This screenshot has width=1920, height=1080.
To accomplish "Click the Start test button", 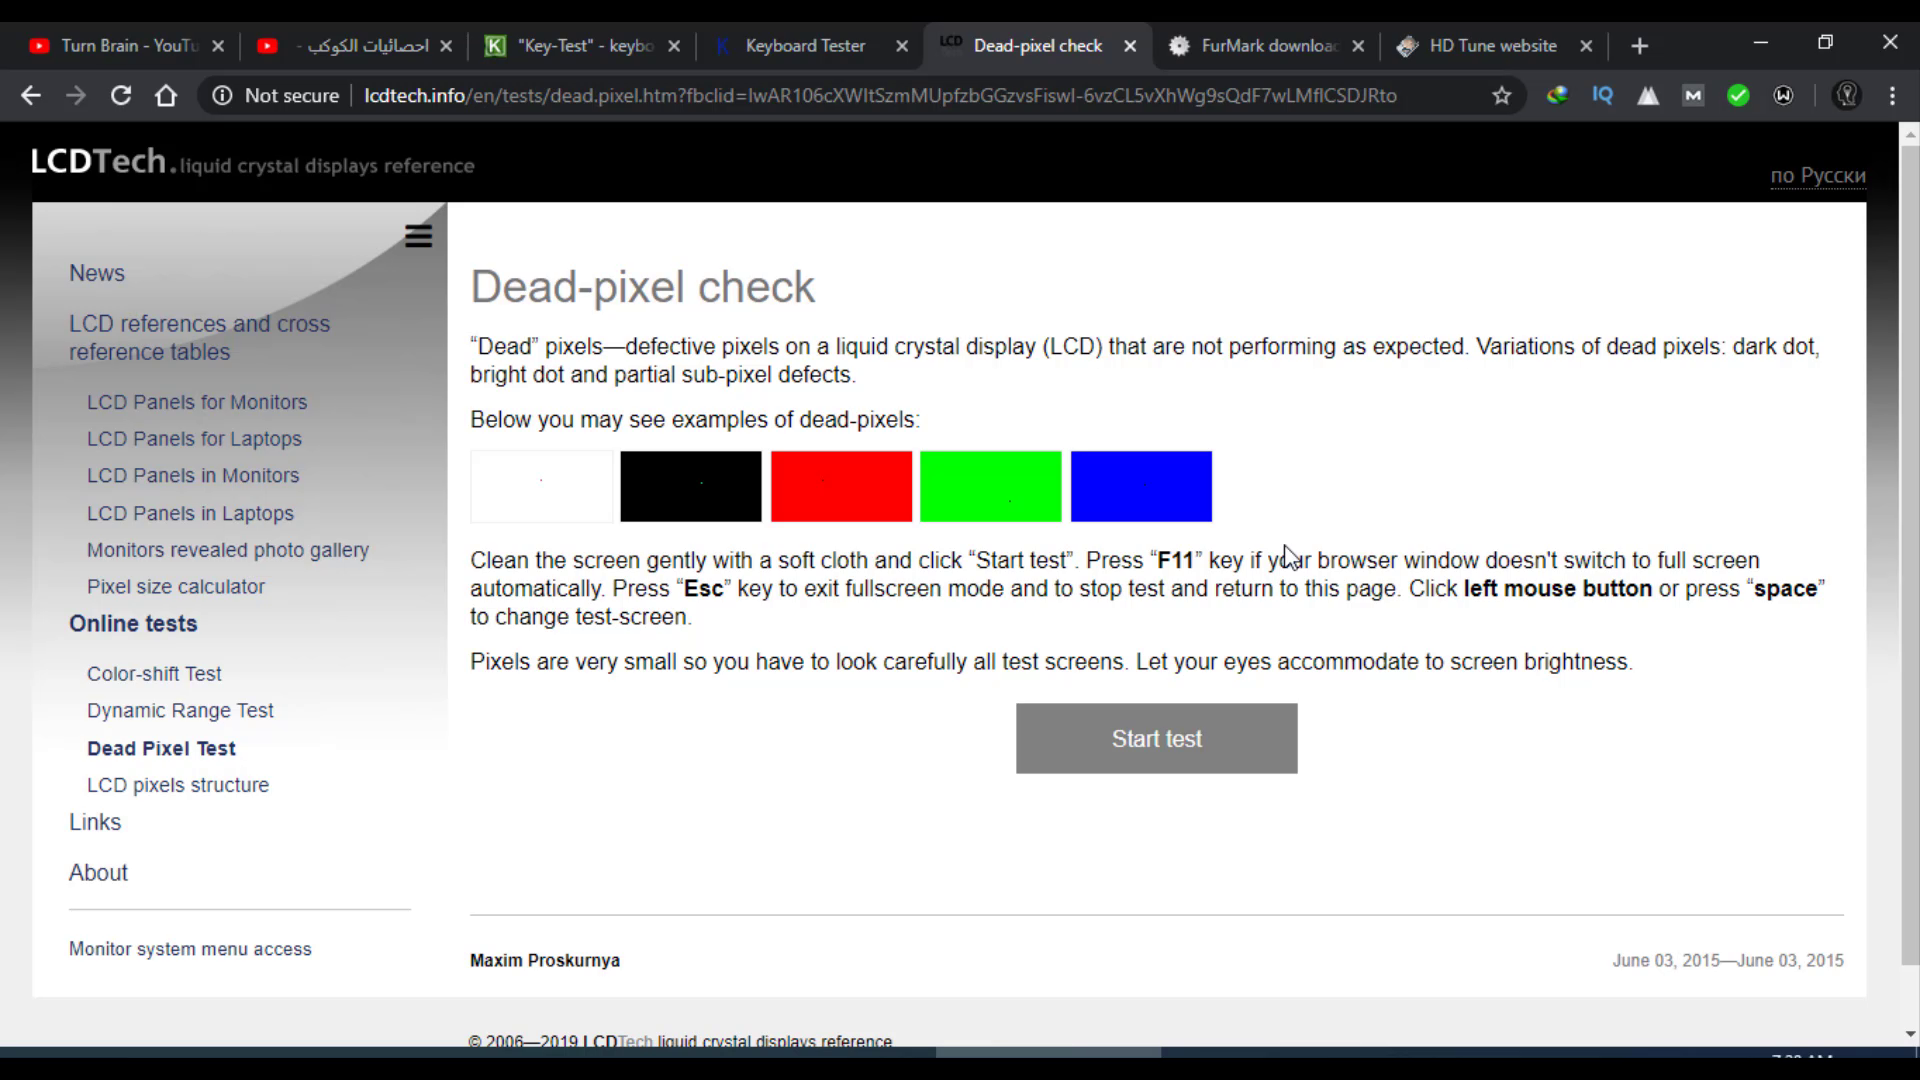I will pyautogui.click(x=1156, y=738).
